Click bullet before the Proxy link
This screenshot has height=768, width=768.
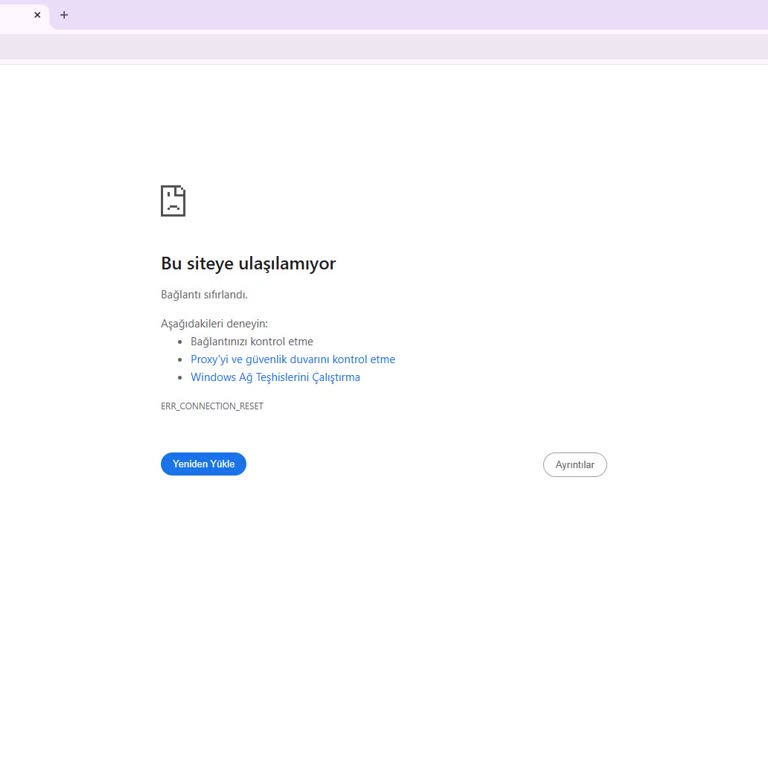[x=180, y=360]
